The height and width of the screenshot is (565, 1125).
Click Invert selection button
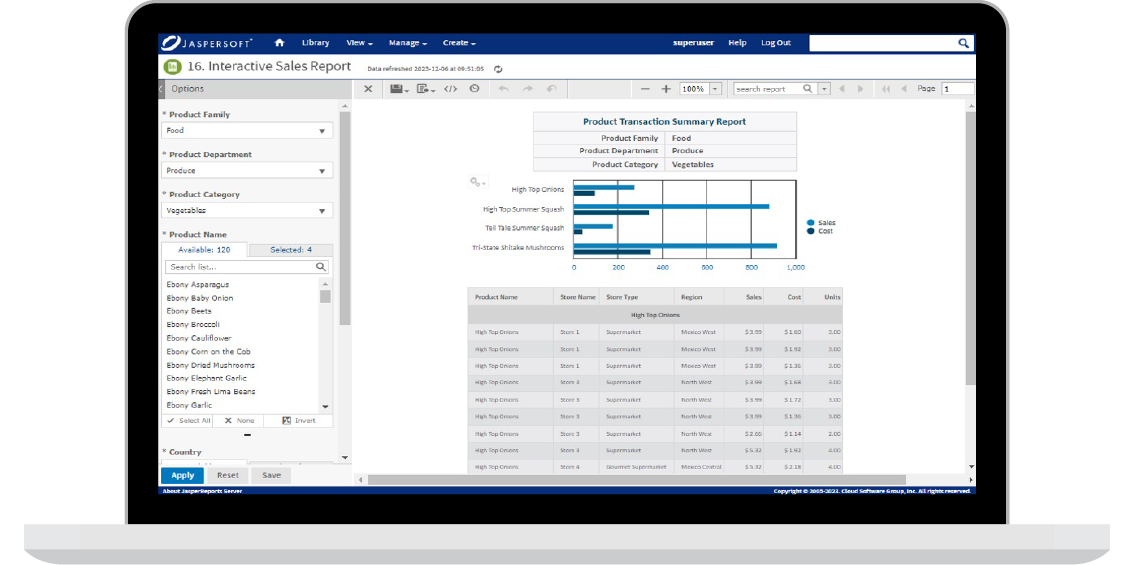click(x=298, y=421)
